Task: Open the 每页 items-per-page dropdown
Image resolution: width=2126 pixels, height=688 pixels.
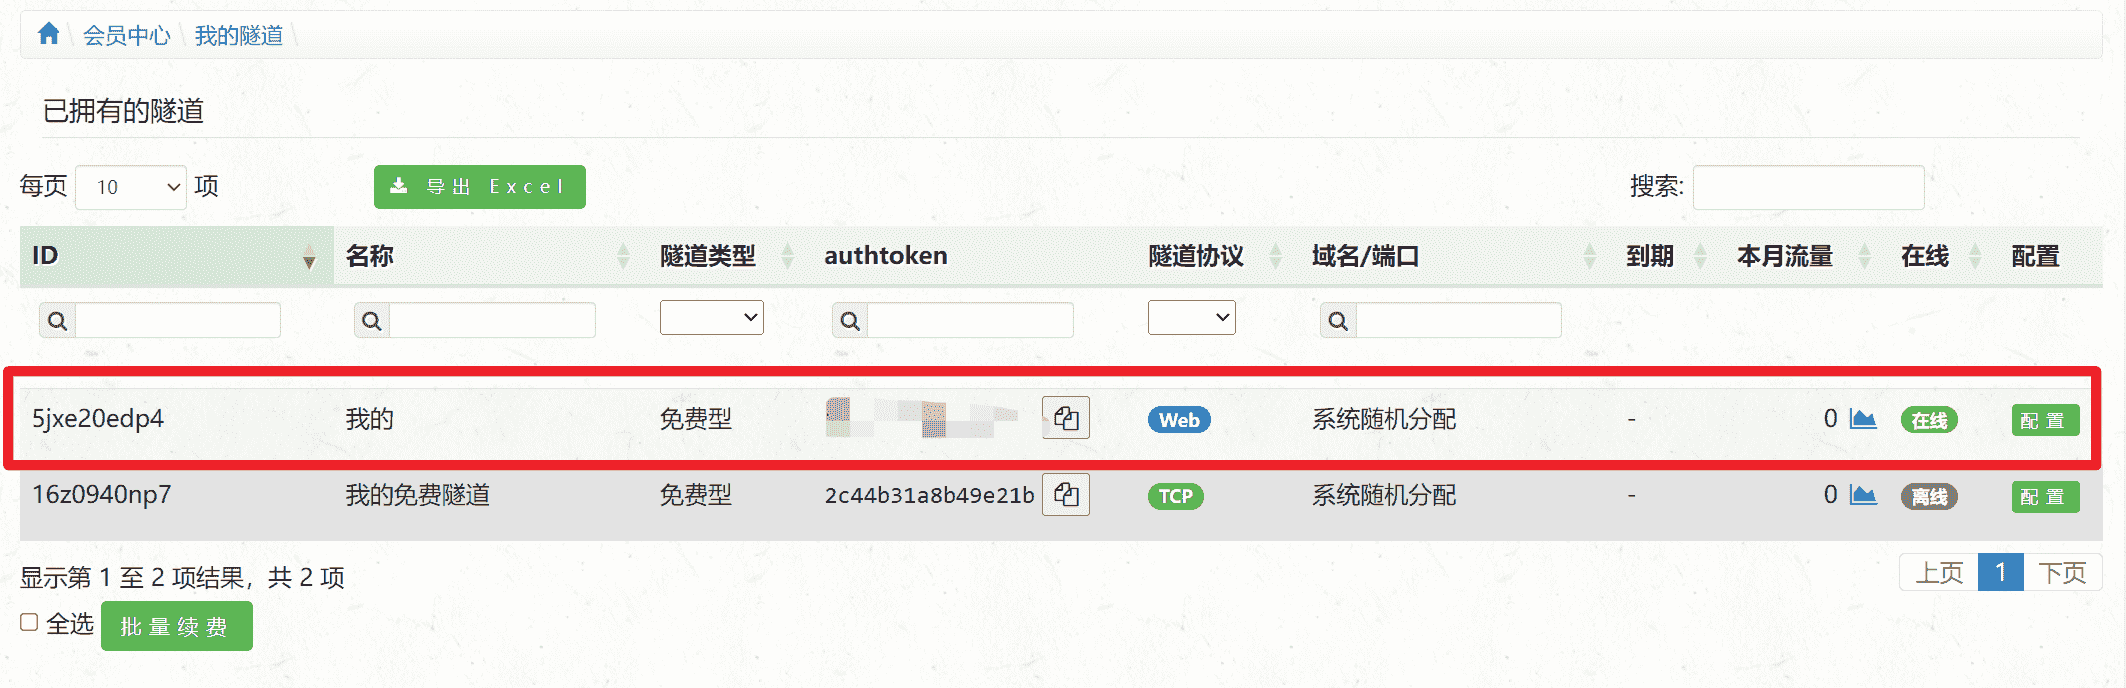Action: 131,187
